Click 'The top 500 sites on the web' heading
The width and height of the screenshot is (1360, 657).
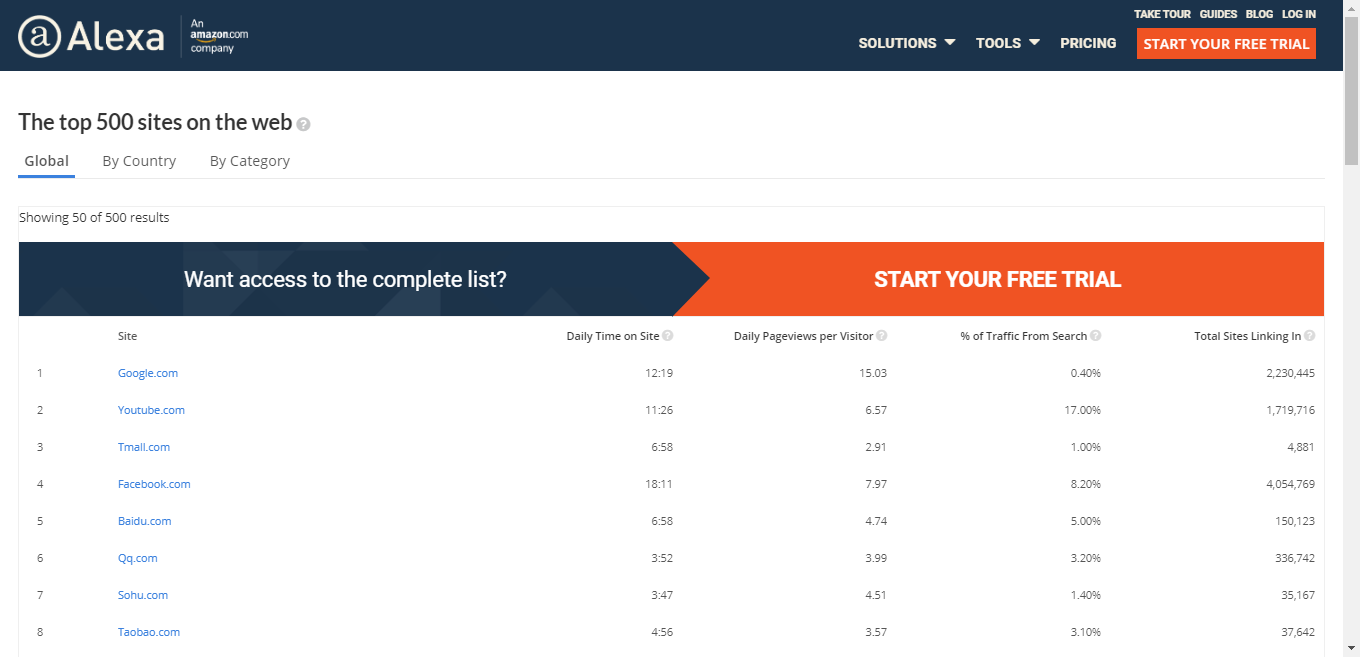point(155,122)
